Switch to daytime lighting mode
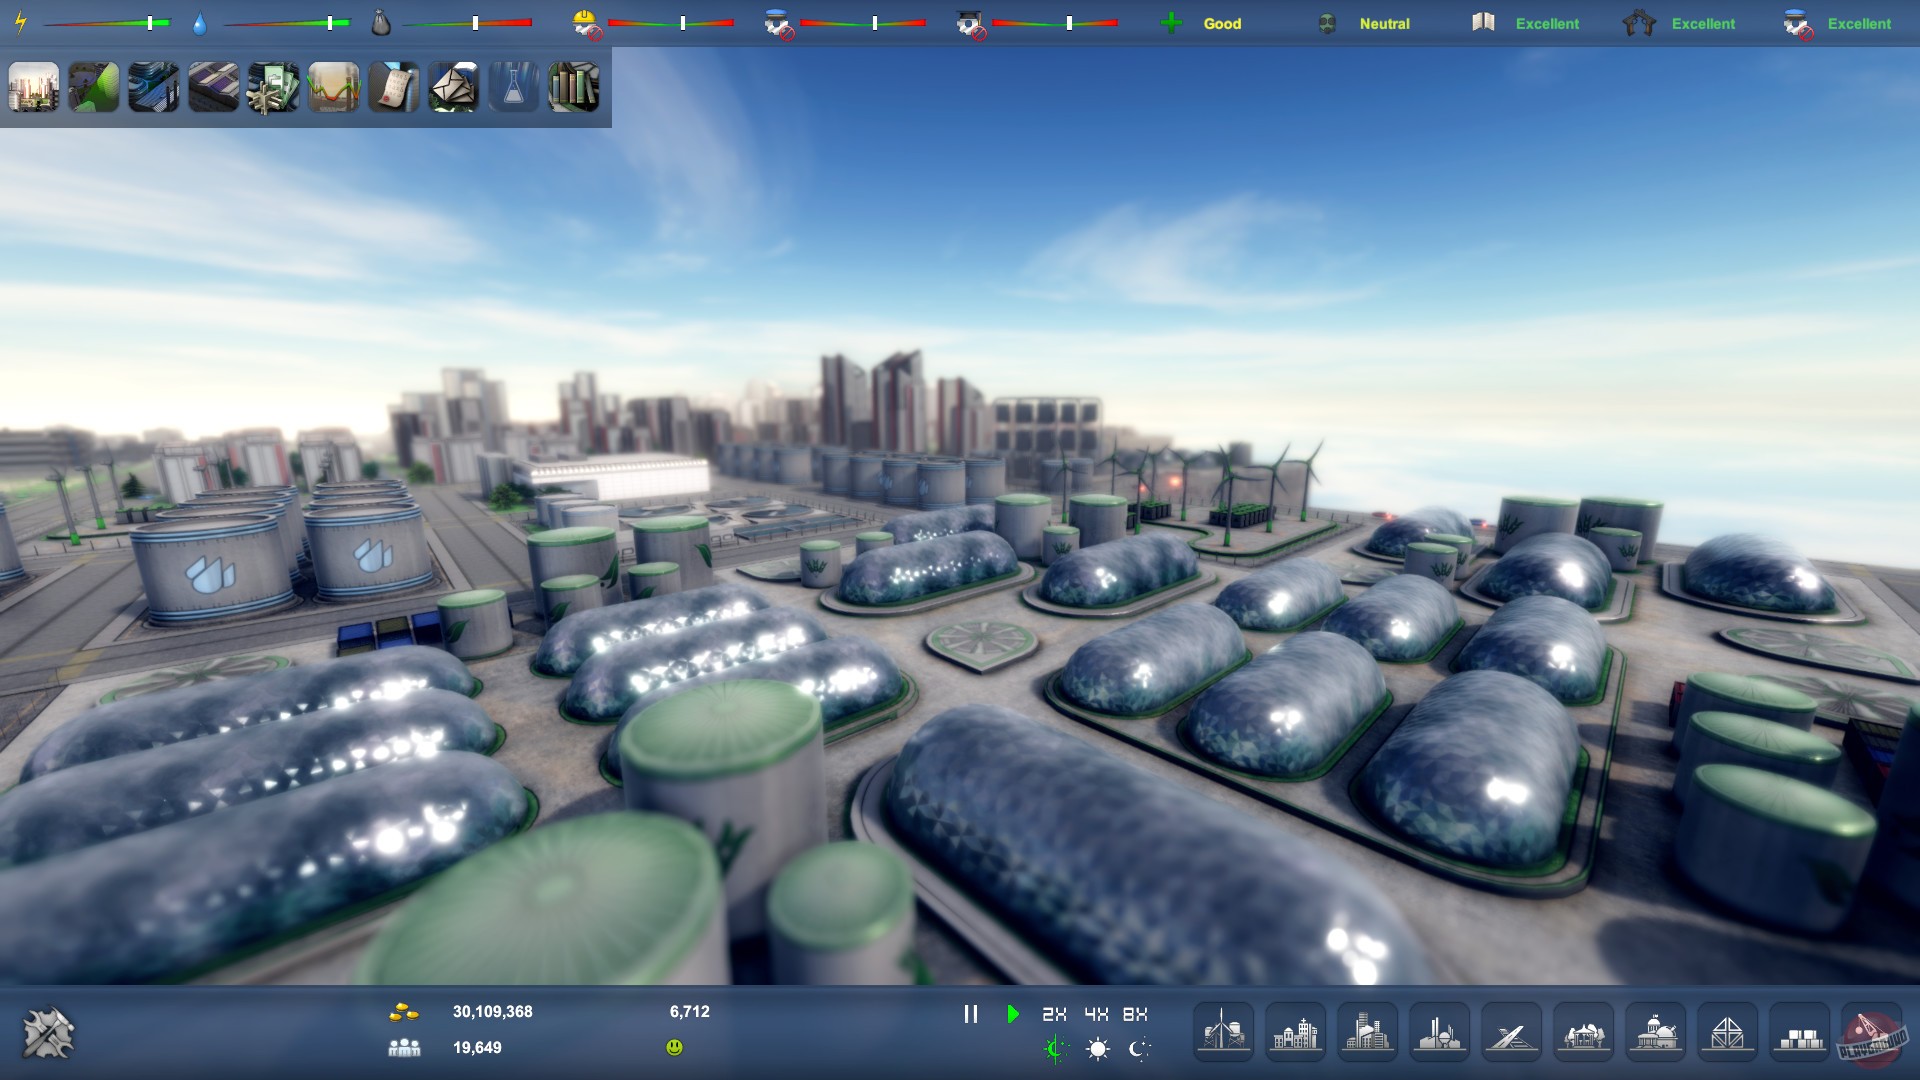 click(x=1097, y=1049)
